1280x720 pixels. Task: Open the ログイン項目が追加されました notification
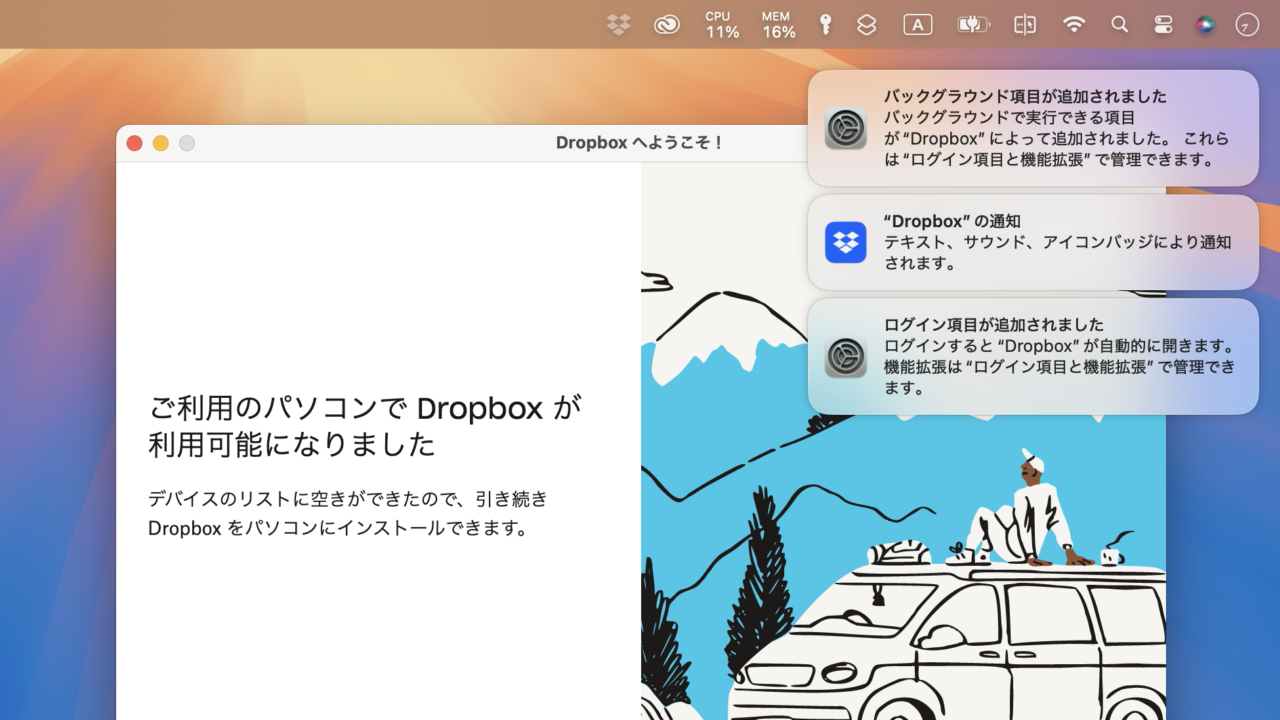1033,356
